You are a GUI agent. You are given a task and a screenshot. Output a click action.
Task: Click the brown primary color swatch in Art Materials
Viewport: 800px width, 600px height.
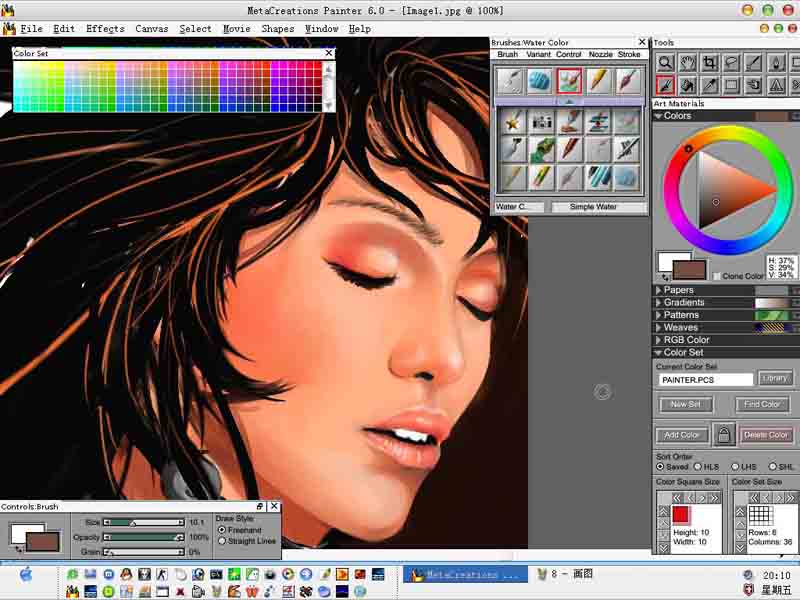pos(689,269)
